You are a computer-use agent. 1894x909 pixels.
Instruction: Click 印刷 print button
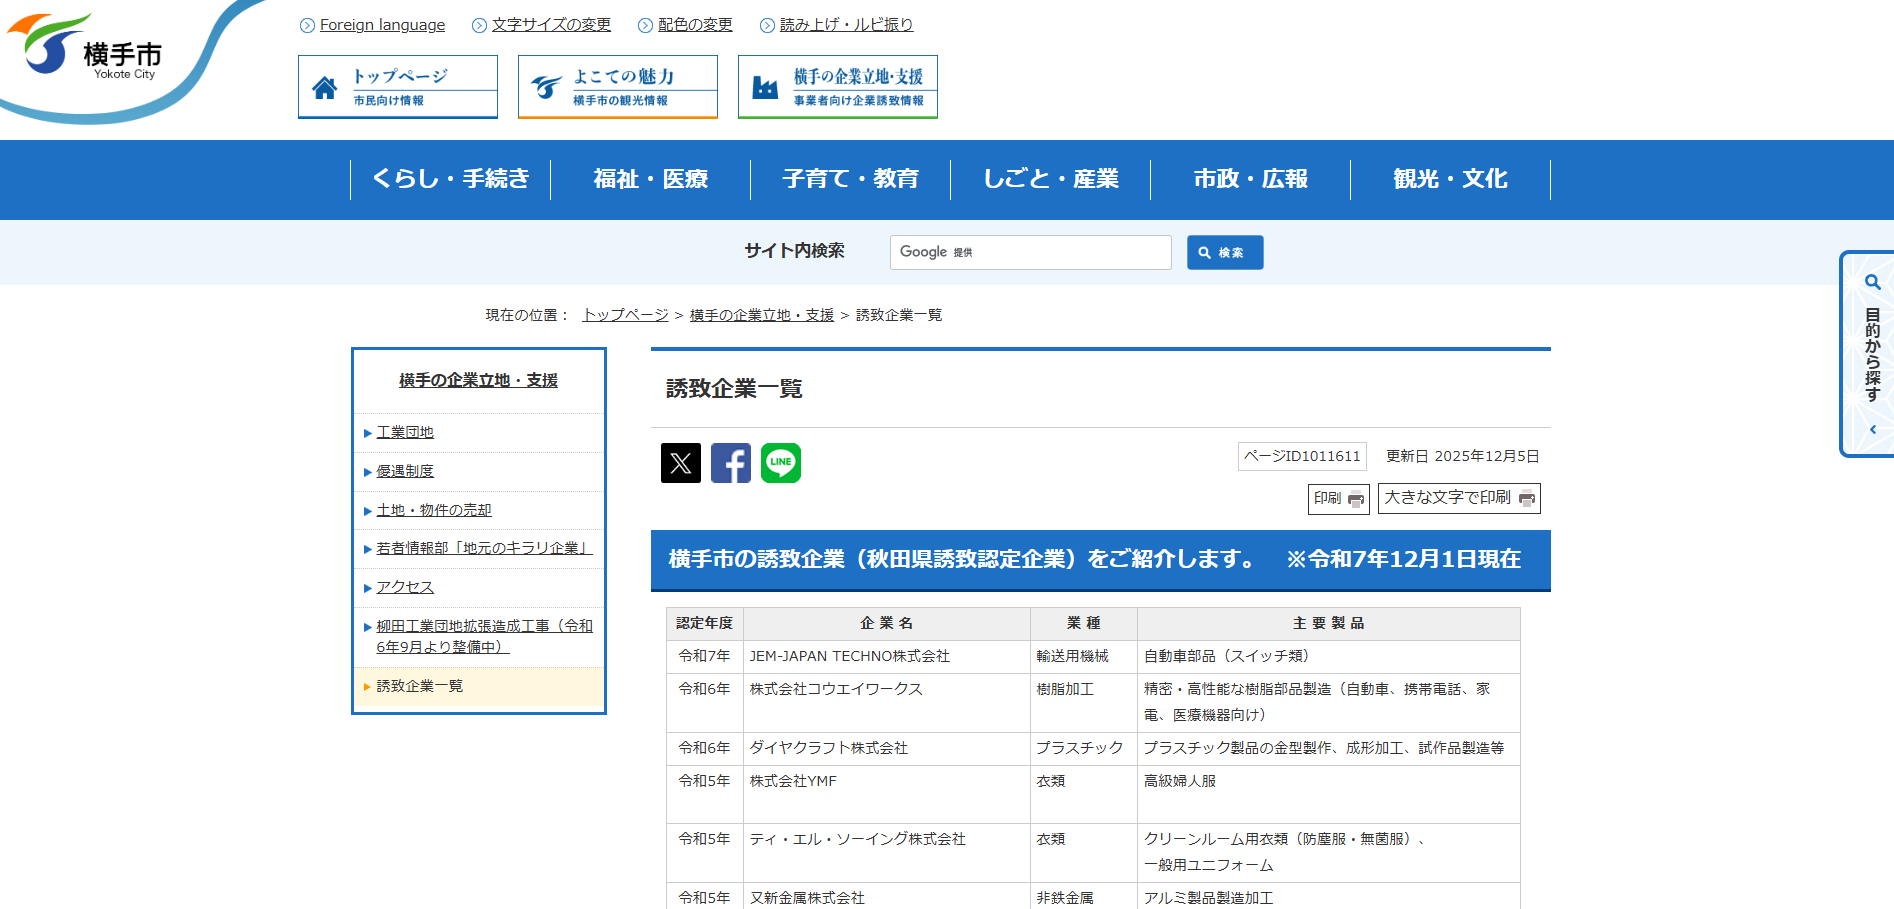point(1339,499)
